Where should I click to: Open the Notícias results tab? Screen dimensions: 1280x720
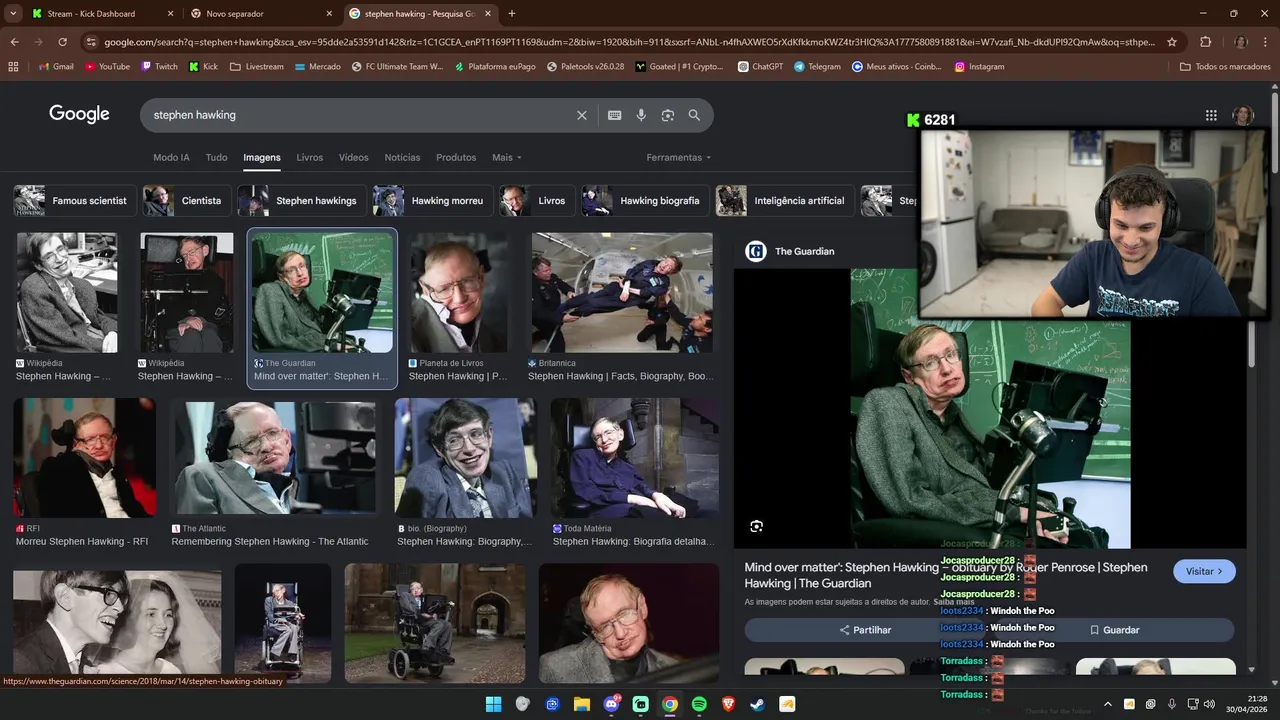(402, 158)
